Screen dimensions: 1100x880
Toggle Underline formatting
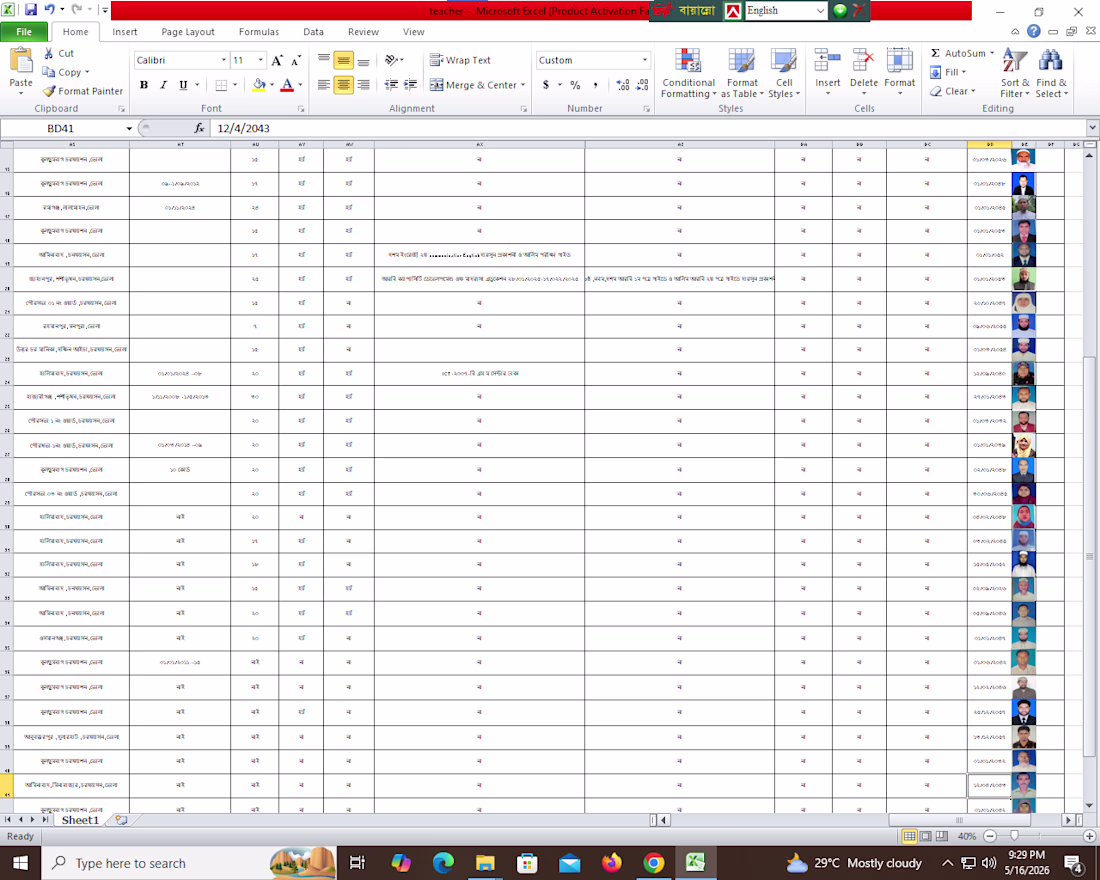click(x=183, y=85)
